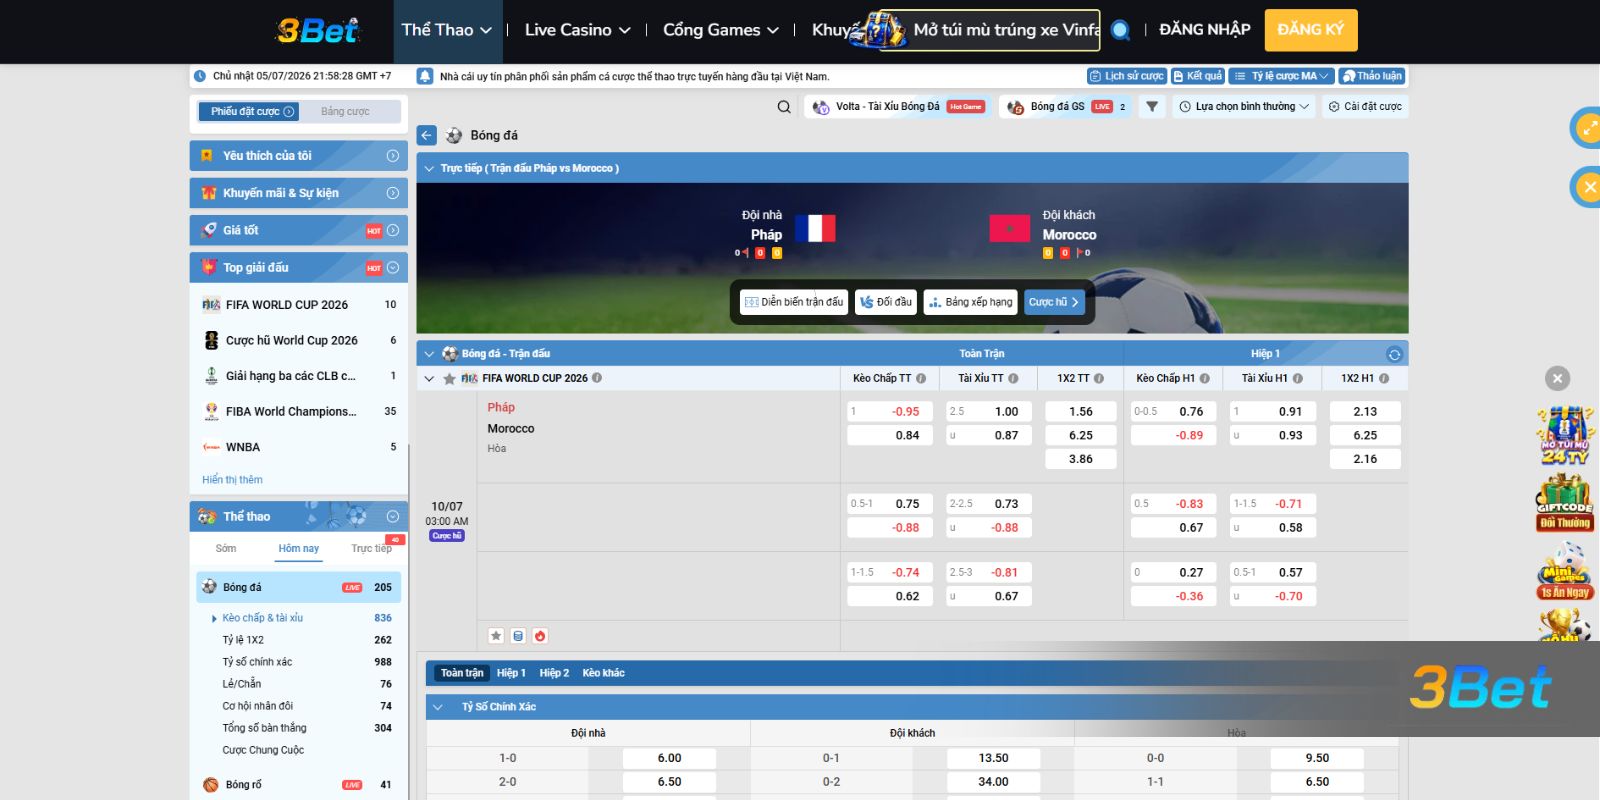
Task: Close the floating promotions with the gray X
Action: click(x=1557, y=379)
